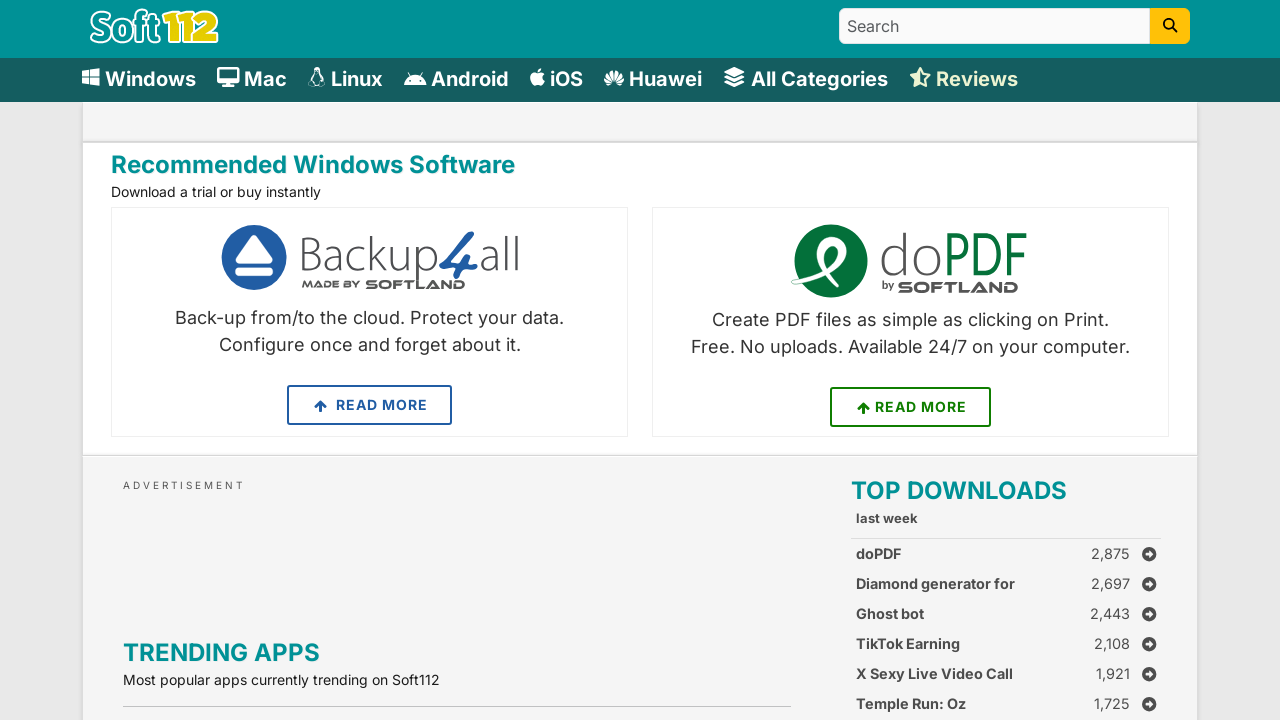Screen dimensions: 1280x720
Task: Click the 'last week' label
Action: pyautogui.click(x=886, y=518)
